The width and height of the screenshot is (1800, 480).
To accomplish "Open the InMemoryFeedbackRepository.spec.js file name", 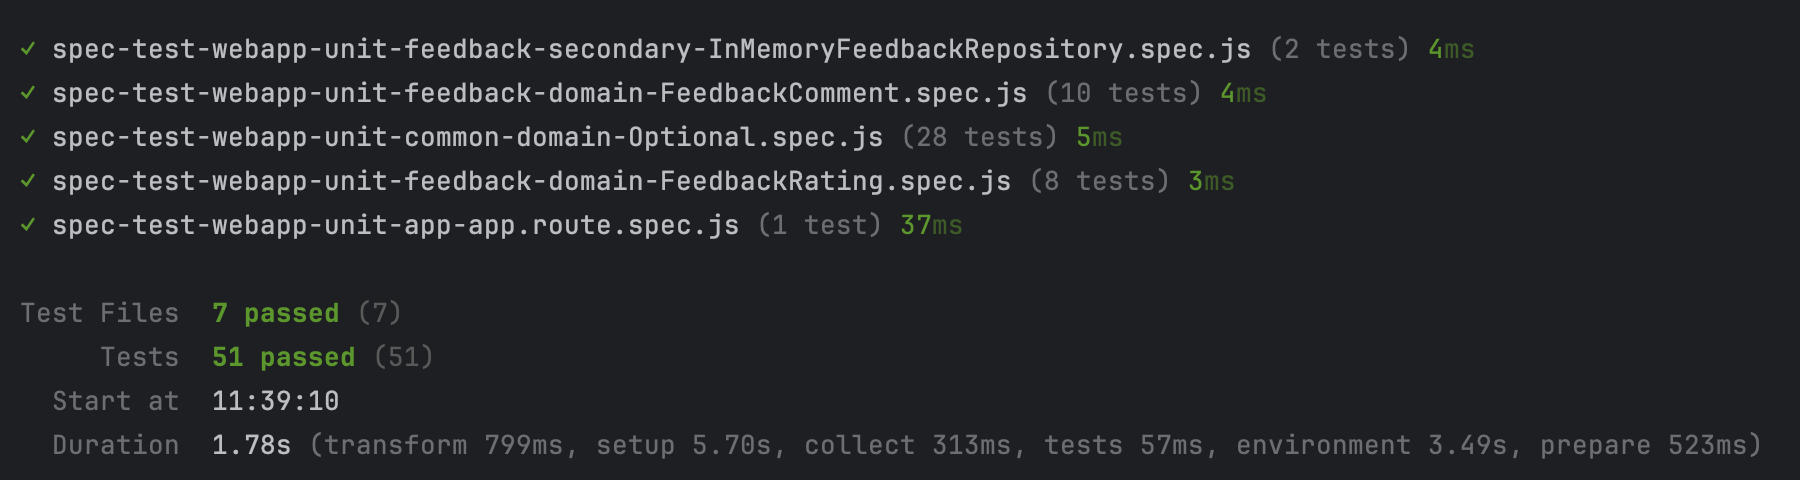I will [x=651, y=49].
